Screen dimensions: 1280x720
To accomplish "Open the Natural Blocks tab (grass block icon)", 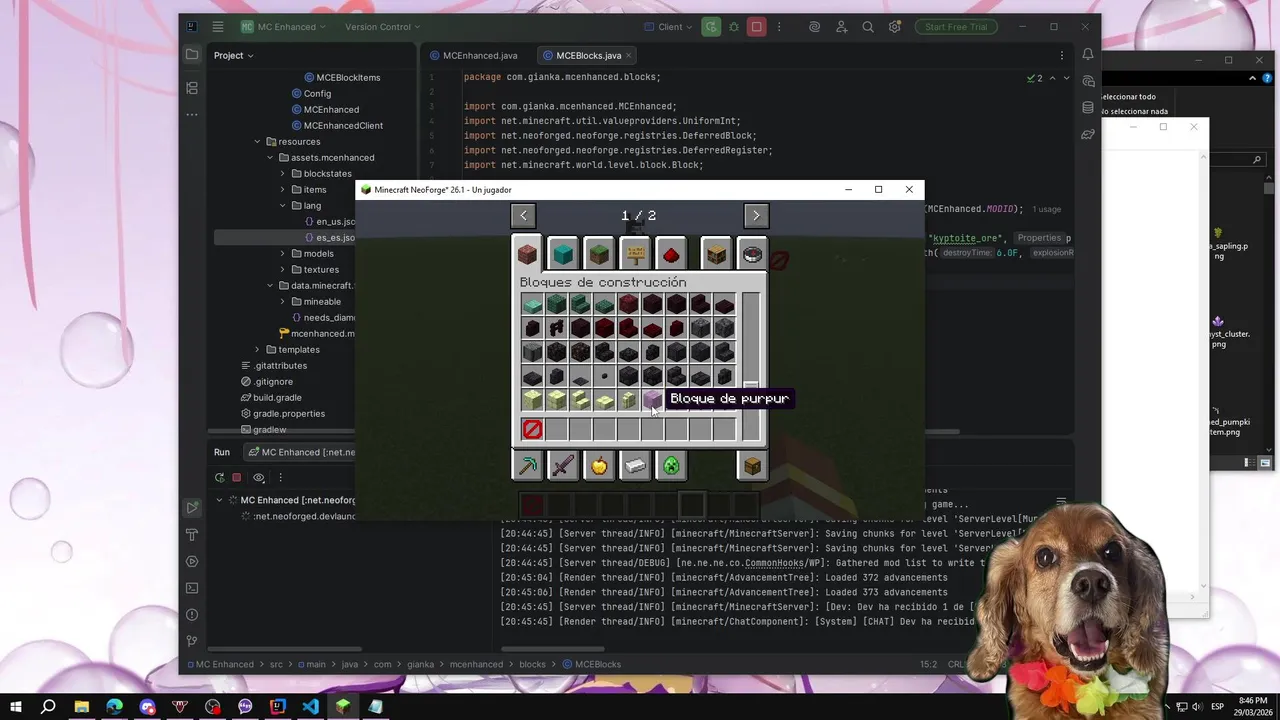I will click(x=599, y=254).
